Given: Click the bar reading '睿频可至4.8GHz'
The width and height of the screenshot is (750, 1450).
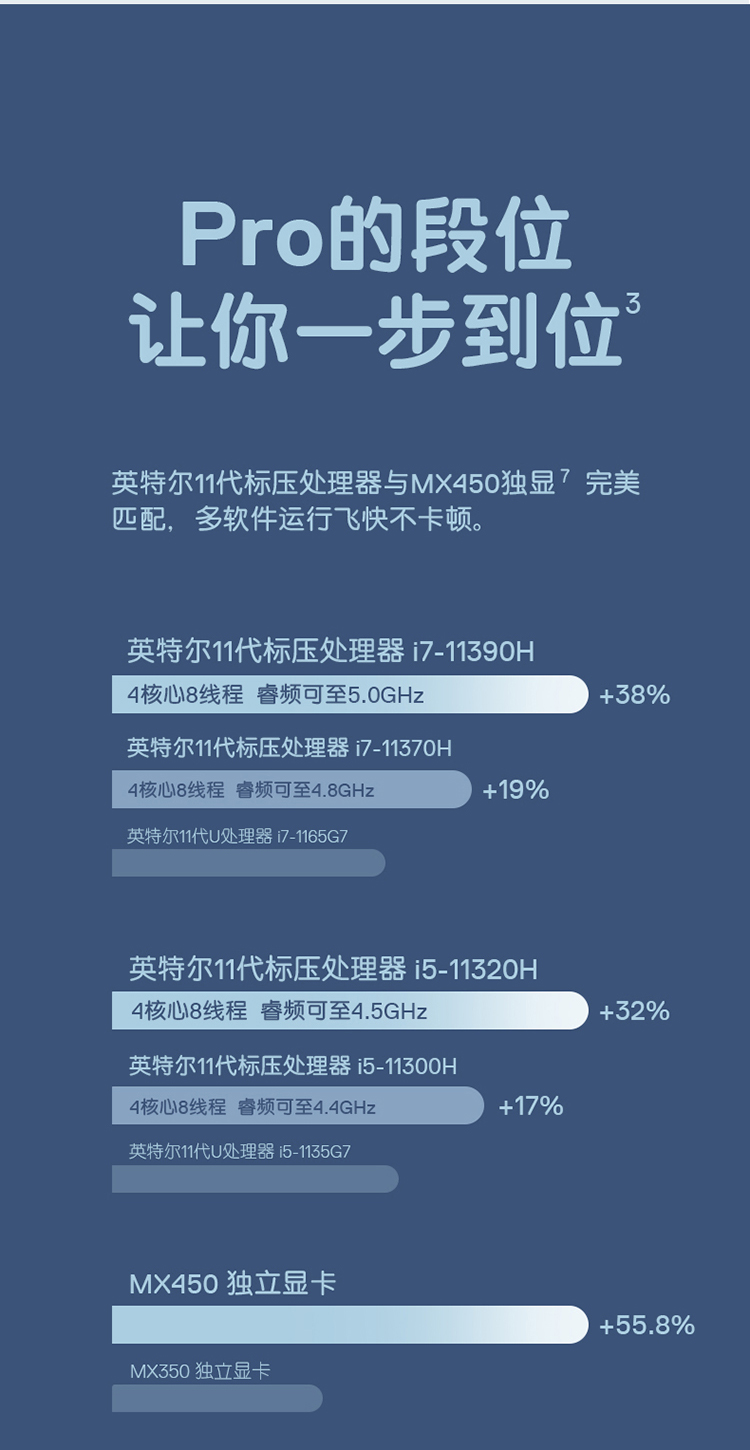Looking at the screenshot, I should point(291,789).
